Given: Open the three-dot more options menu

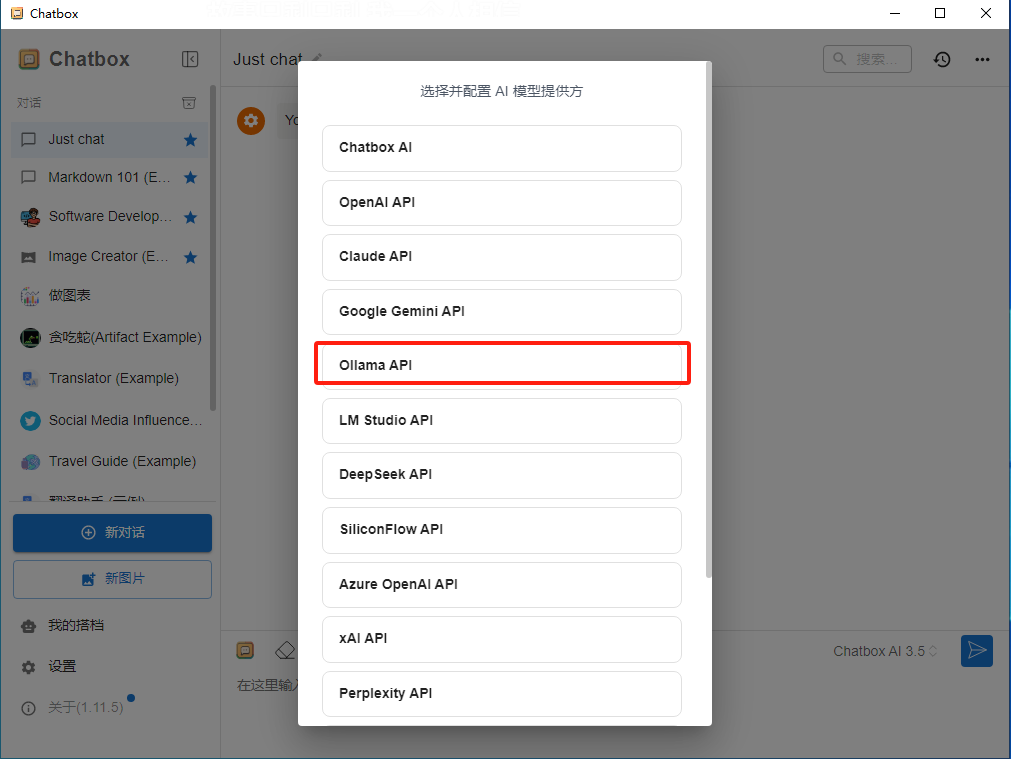Looking at the screenshot, I should 982,59.
